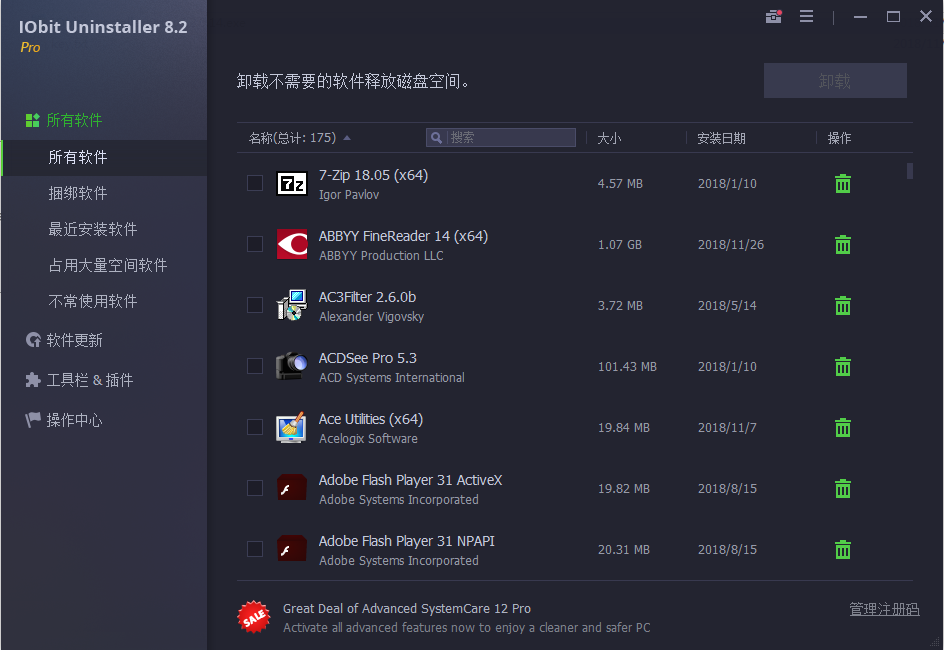Check the ABBYY FineReader 14 checkbox
Screen dimensions: 944x650
255,244
